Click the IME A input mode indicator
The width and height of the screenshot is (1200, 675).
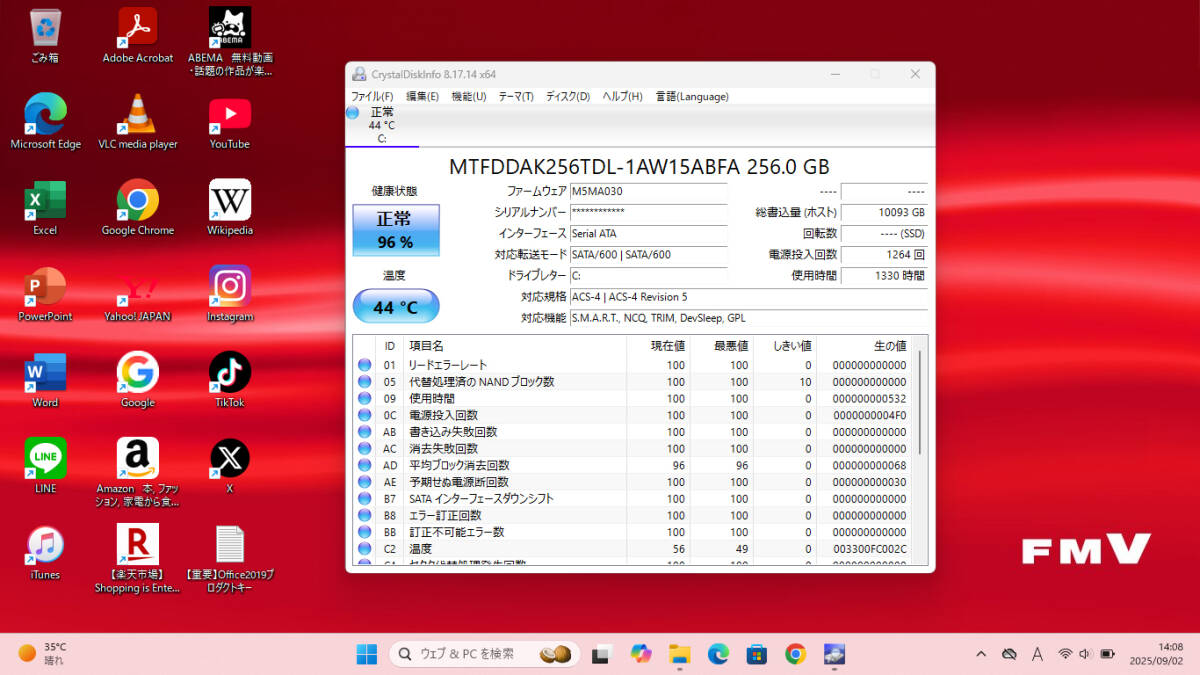coord(1037,654)
